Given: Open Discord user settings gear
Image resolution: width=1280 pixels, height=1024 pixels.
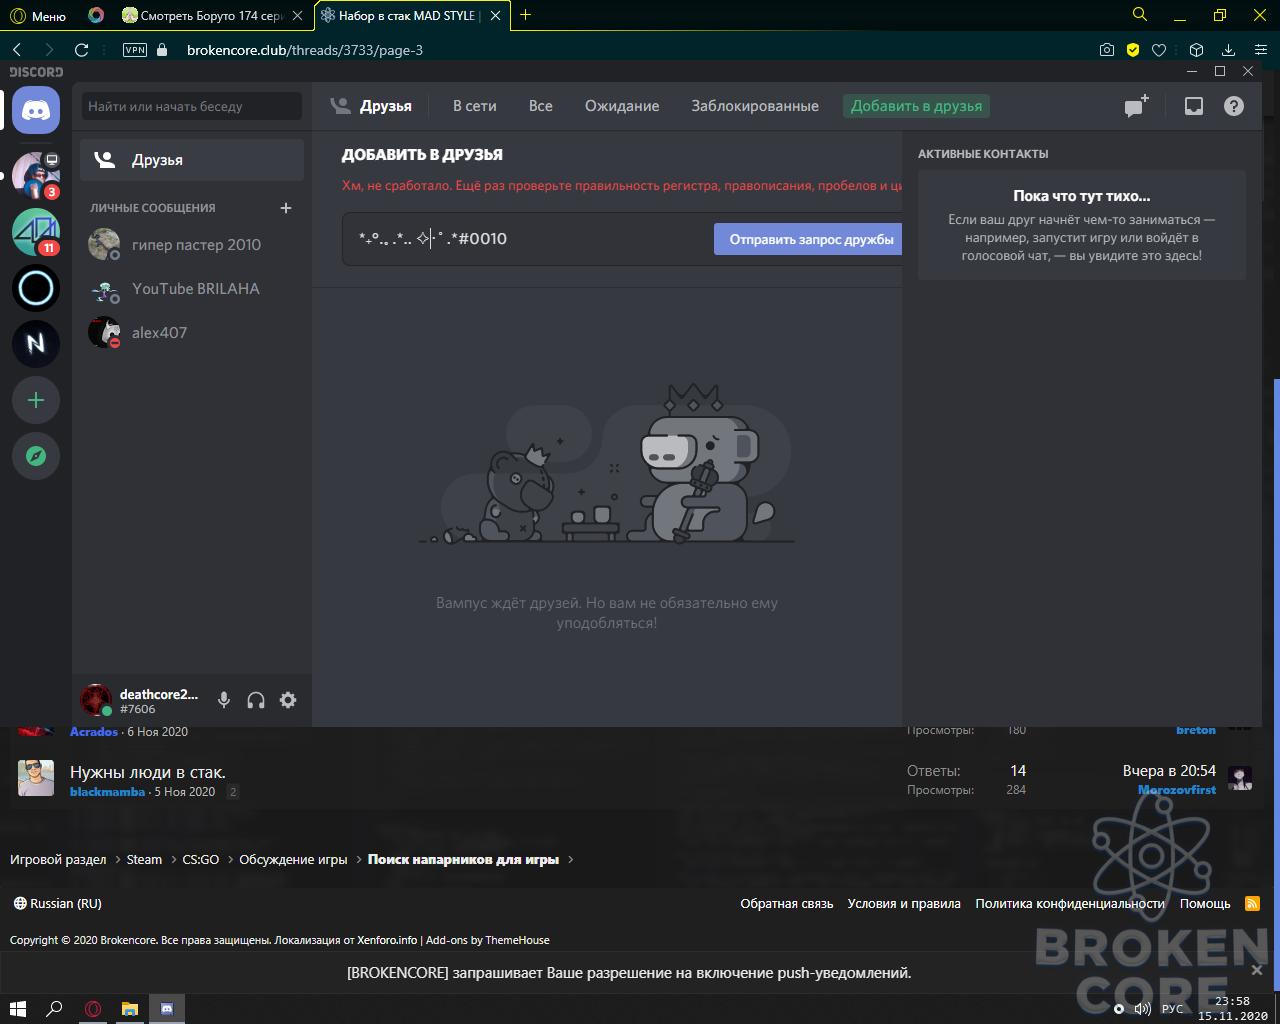Looking at the screenshot, I should click(x=288, y=700).
